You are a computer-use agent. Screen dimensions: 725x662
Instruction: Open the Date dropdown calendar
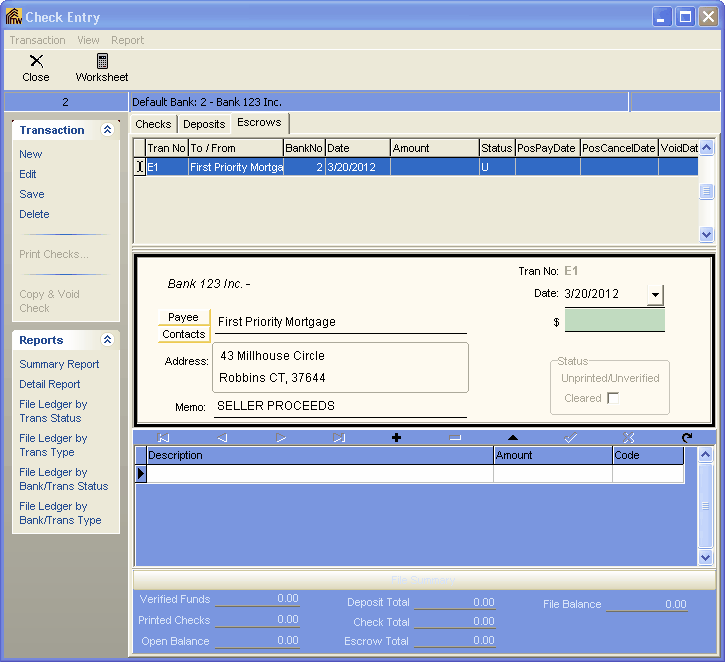tap(655, 294)
